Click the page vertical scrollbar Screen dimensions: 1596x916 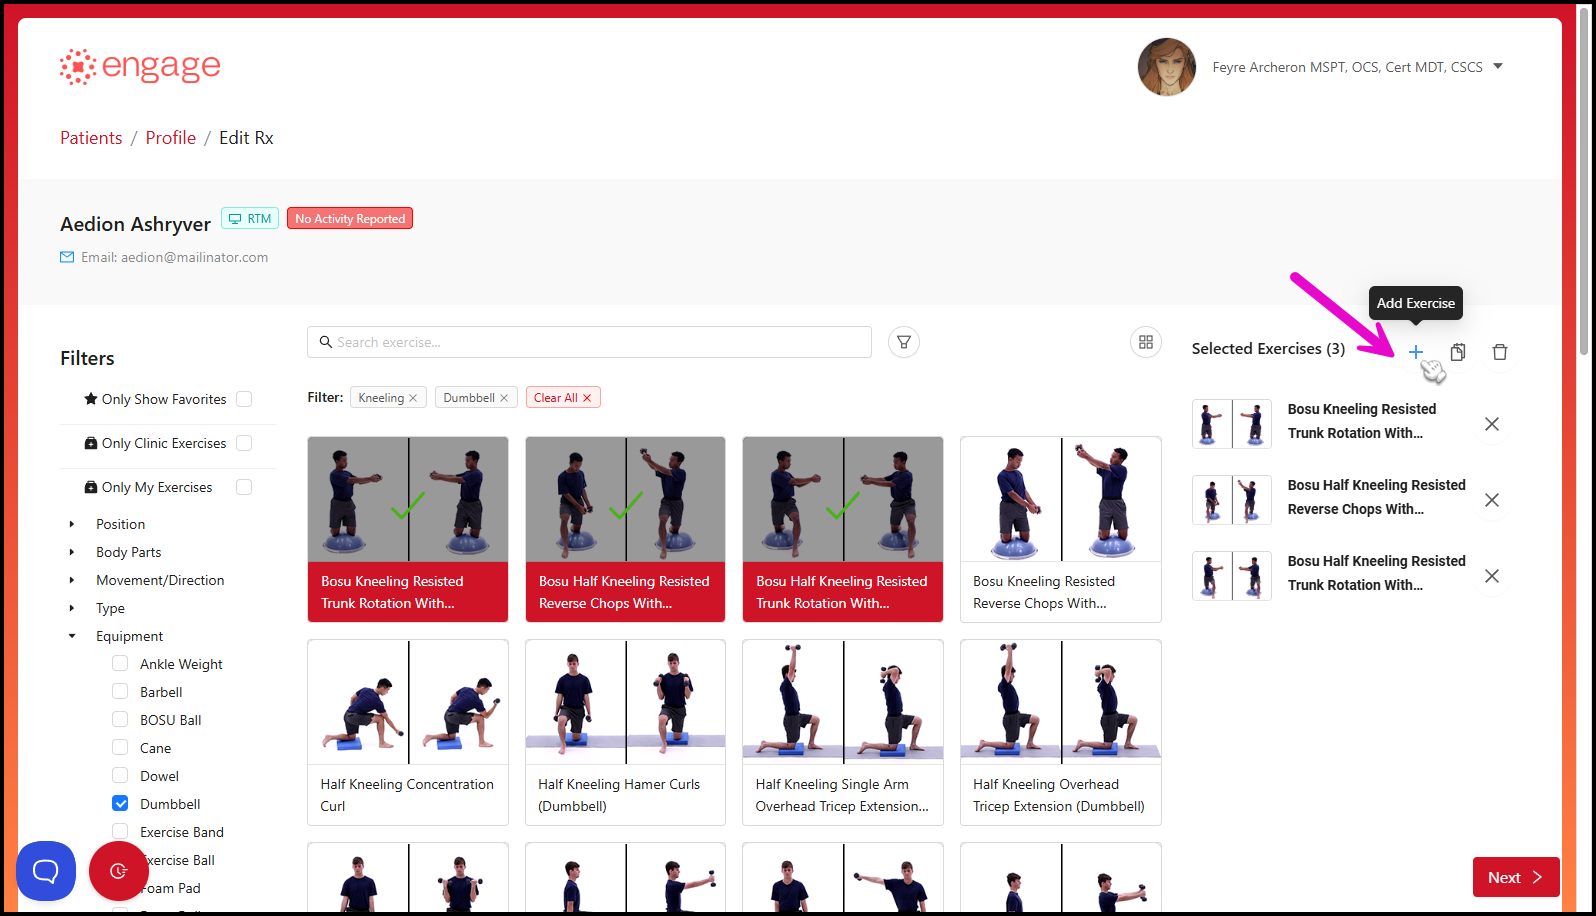click(x=1583, y=180)
